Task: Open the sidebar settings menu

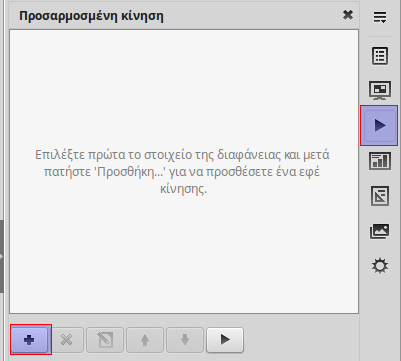Action: (x=380, y=17)
